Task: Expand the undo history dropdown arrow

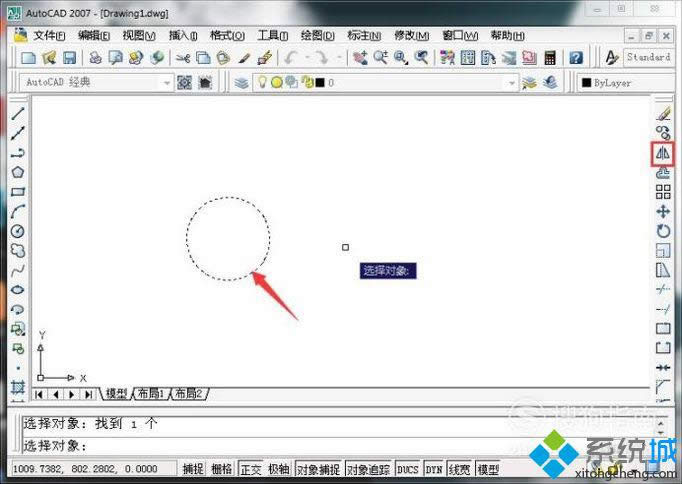Action: click(307, 57)
